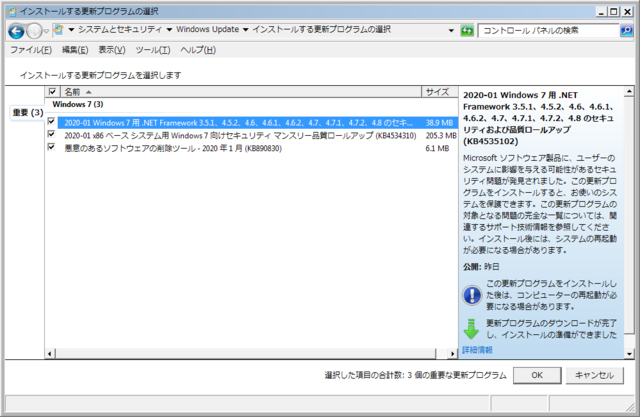The width and height of the screenshot is (640, 417).
Task: Click the blue restart-warning exclamation icon
Action: [x=472, y=295]
